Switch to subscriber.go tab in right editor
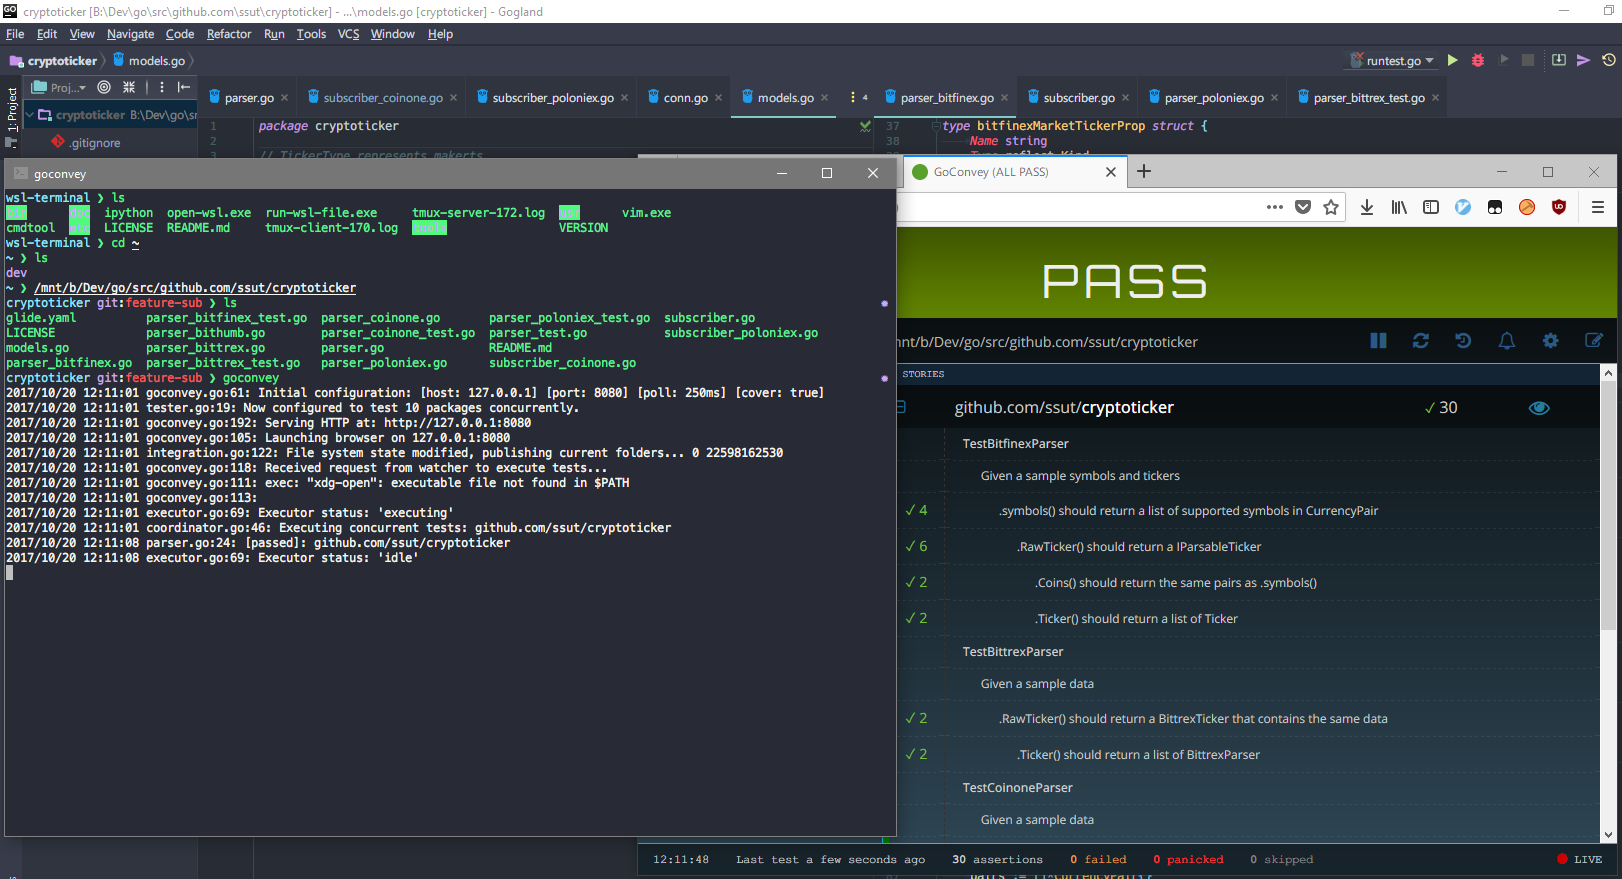The width and height of the screenshot is (1622, 879). click(1078, 98)
